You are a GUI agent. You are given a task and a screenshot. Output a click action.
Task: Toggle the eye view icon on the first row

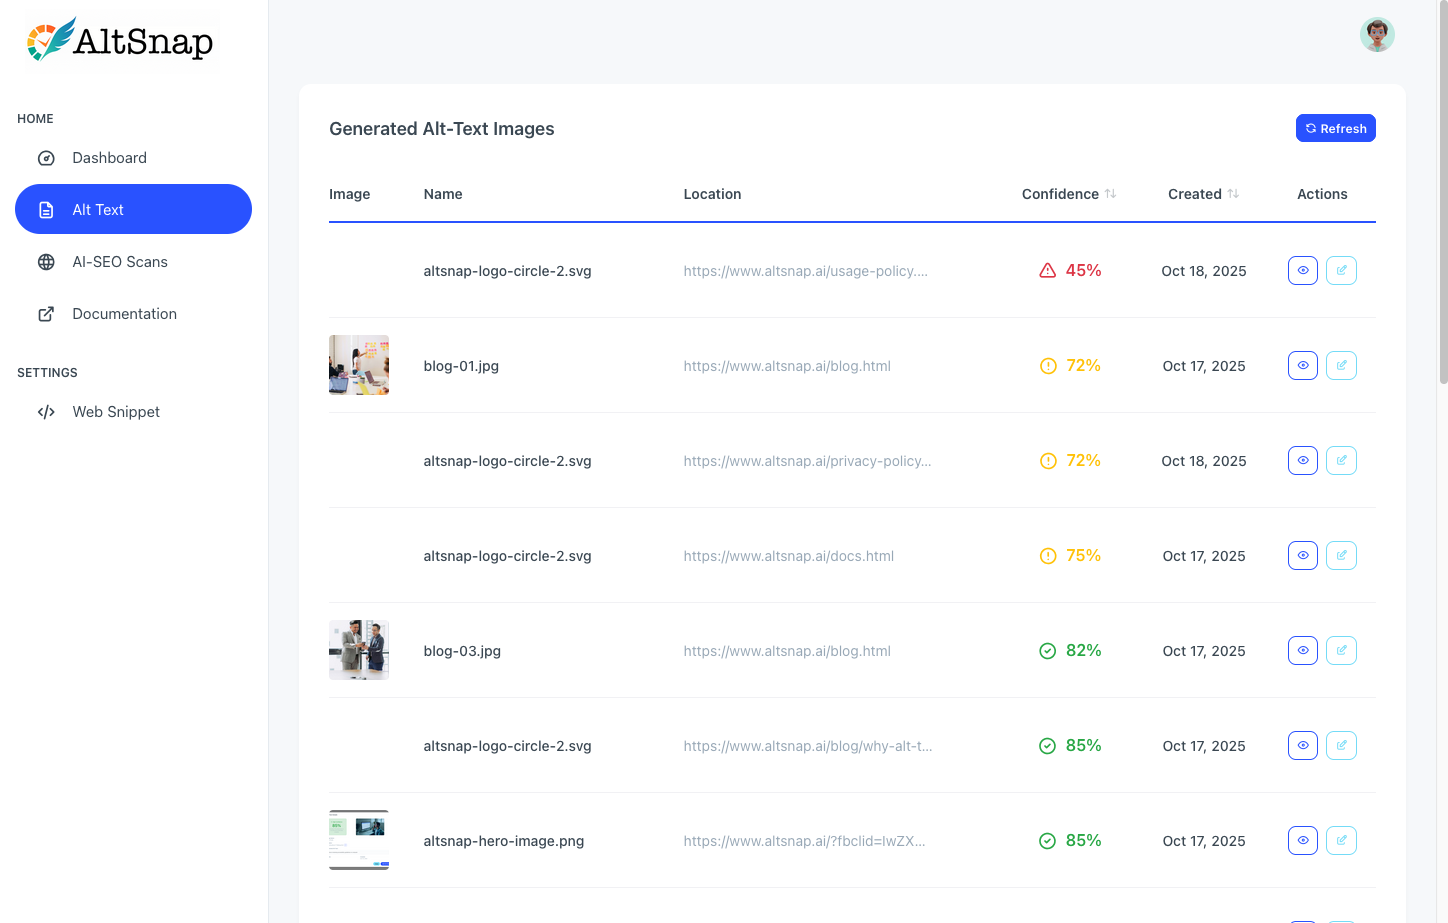tap(1302, 270)
